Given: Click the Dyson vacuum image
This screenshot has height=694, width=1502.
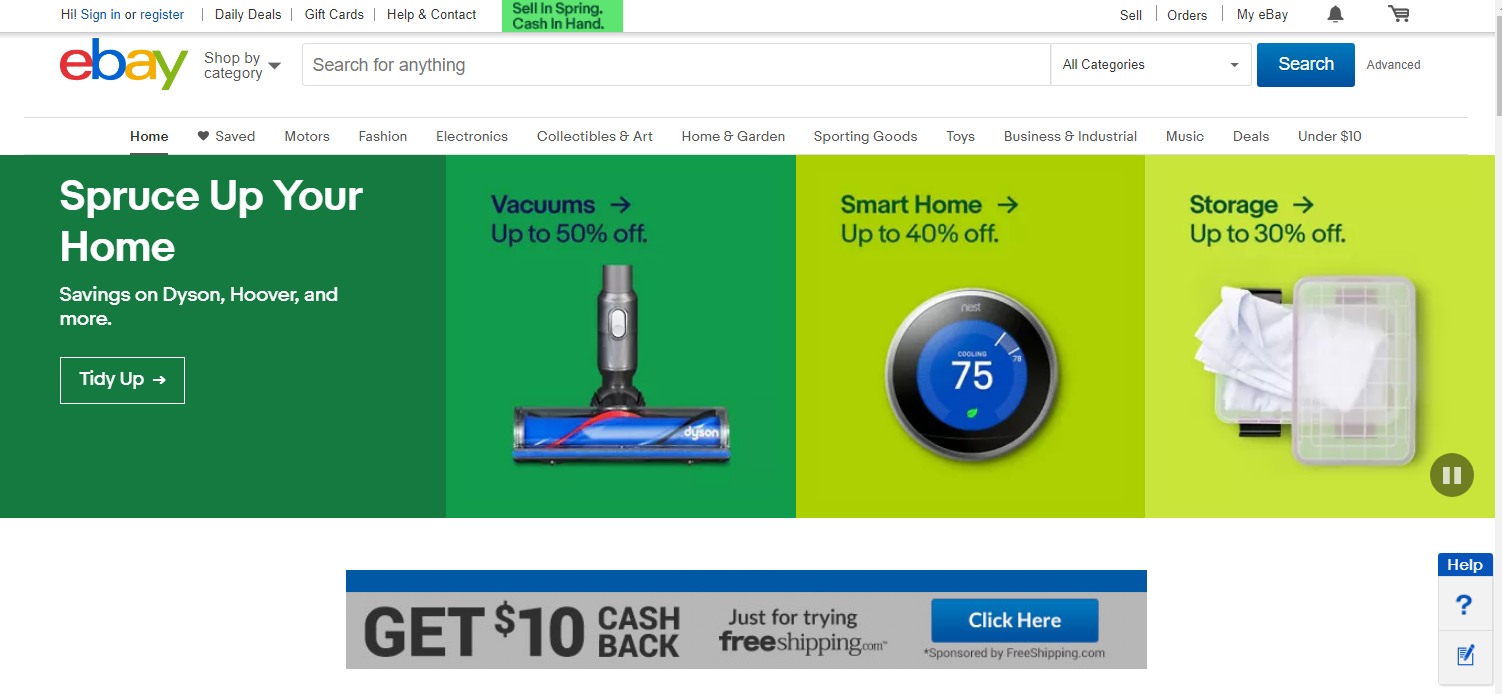Looking at the screenshot, I should pos(620,365).
